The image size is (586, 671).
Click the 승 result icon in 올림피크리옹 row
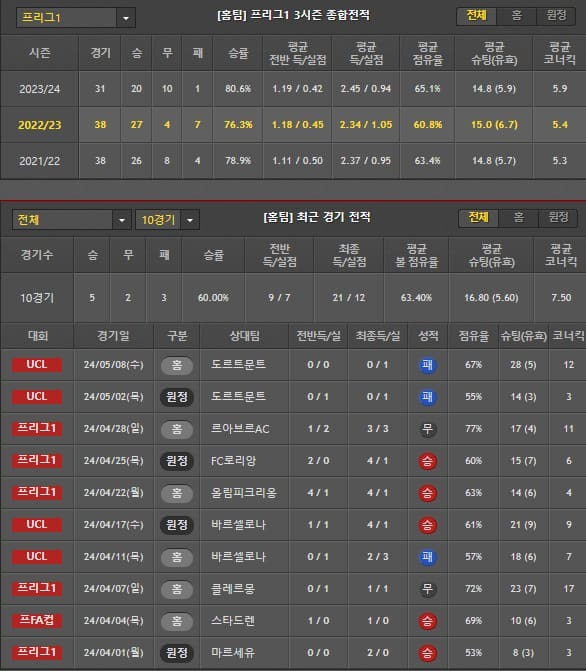click(x=427, y=493)
